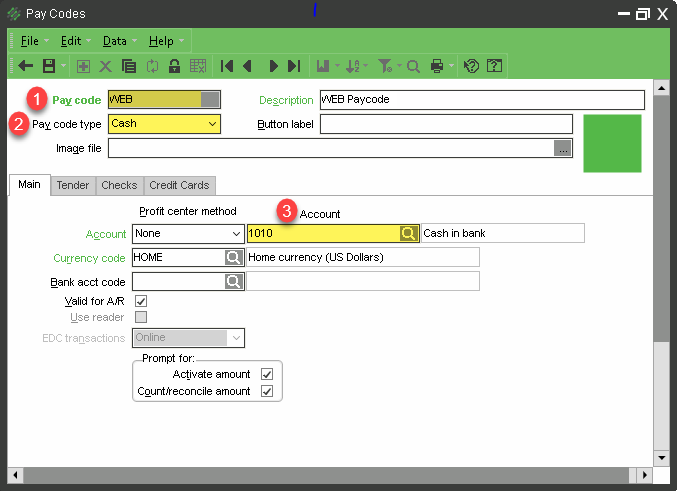
Task: Click the horizontal scrollbar left arrow
Action: click(16, 475)
